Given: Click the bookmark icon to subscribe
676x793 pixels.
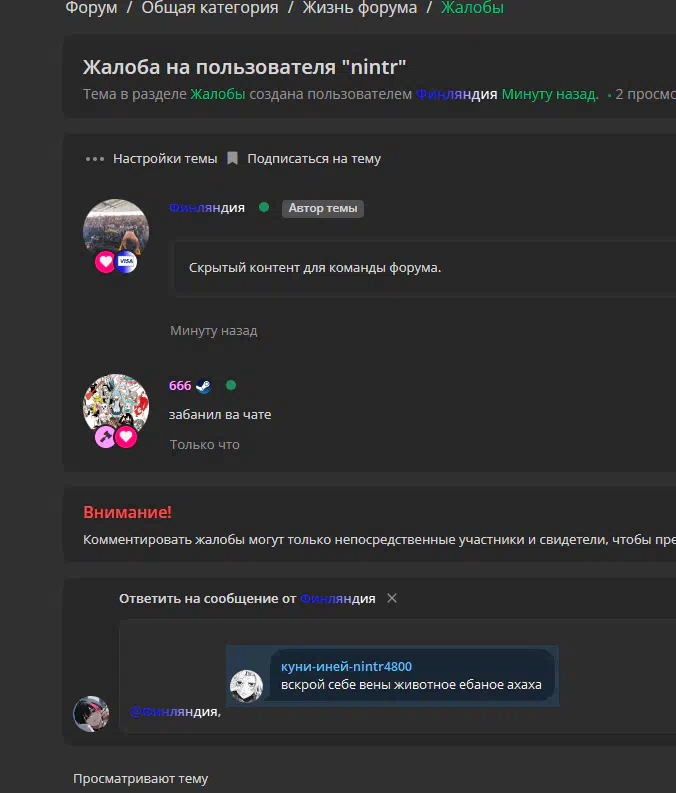Looking at the screenshot, I should 232,158.
